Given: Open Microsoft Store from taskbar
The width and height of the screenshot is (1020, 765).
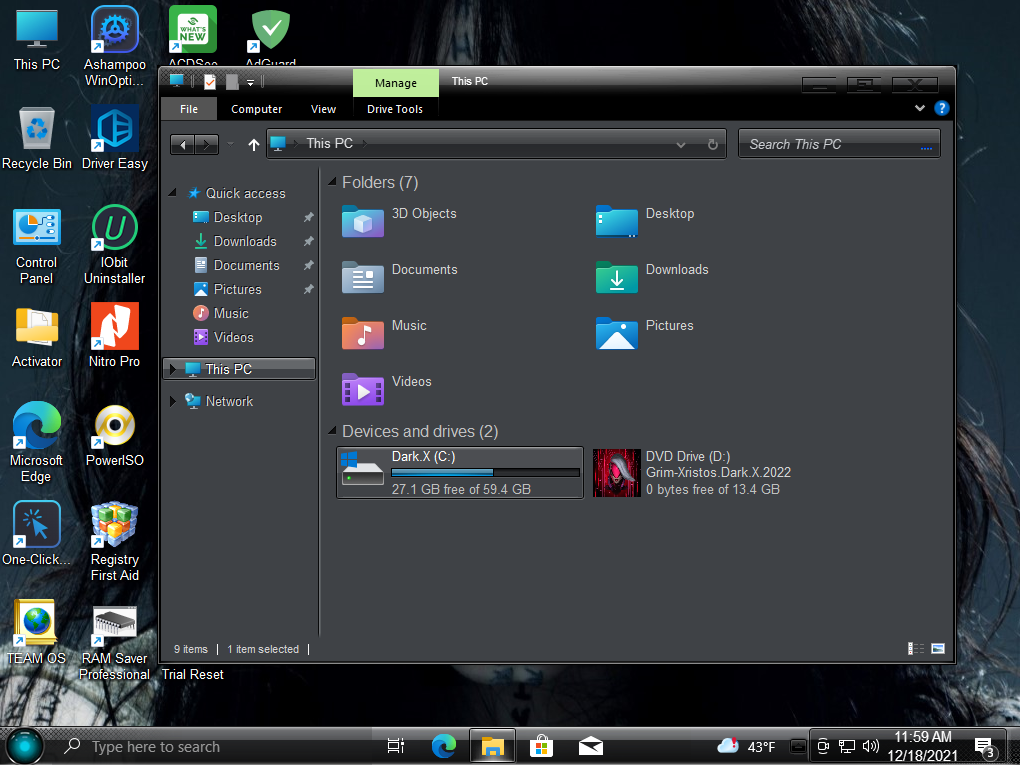Looking at the screenshot, I should 541,746.
